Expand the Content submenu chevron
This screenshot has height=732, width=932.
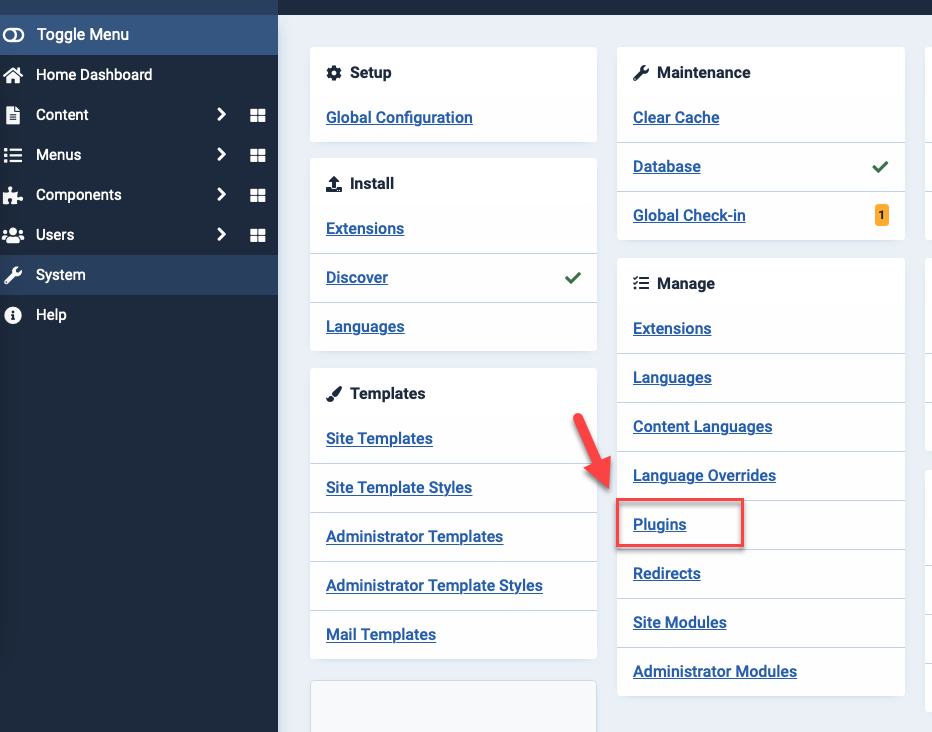(x=221, y=115)
